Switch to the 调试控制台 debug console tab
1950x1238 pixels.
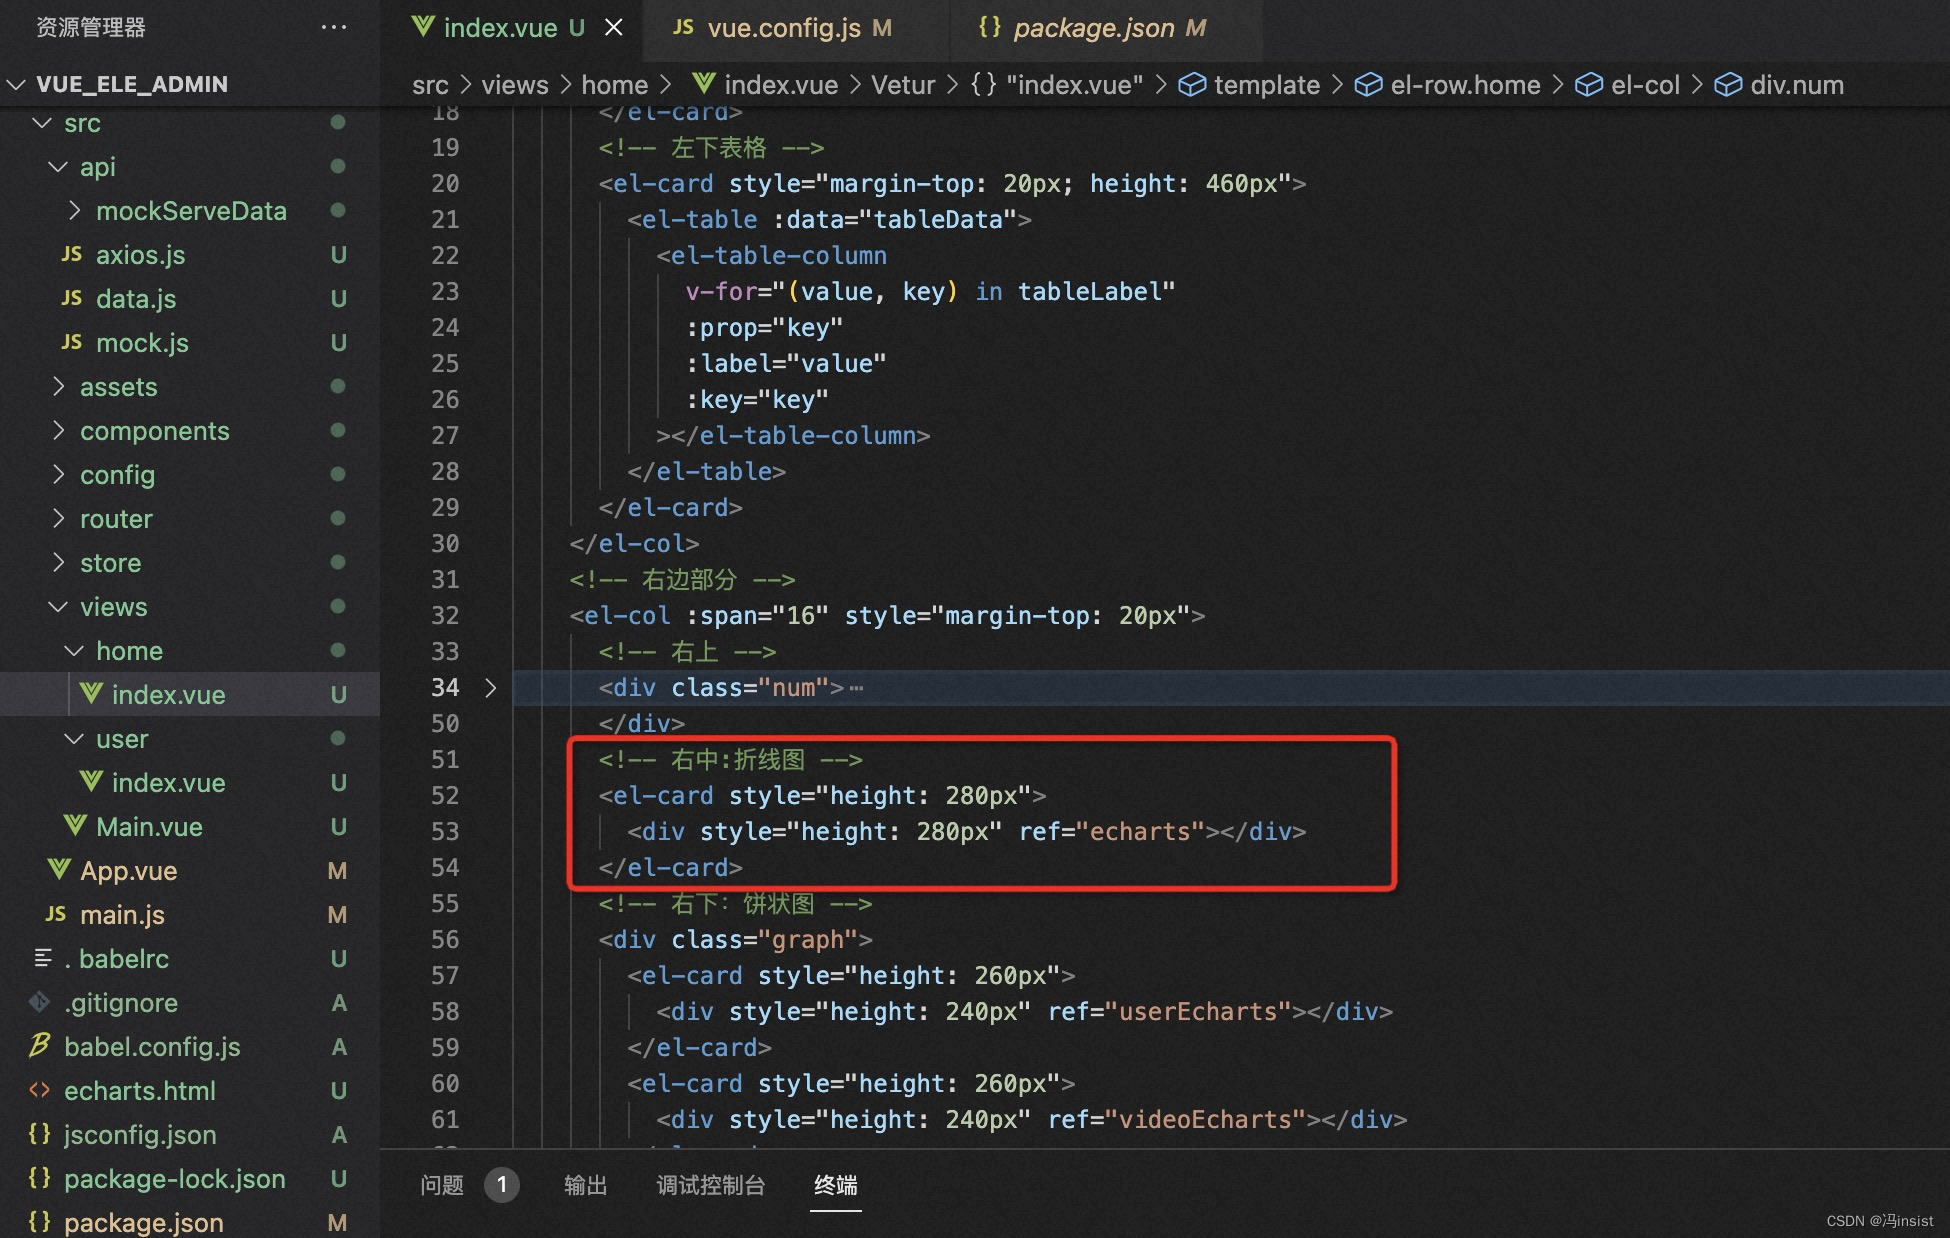click(710, 1185)
